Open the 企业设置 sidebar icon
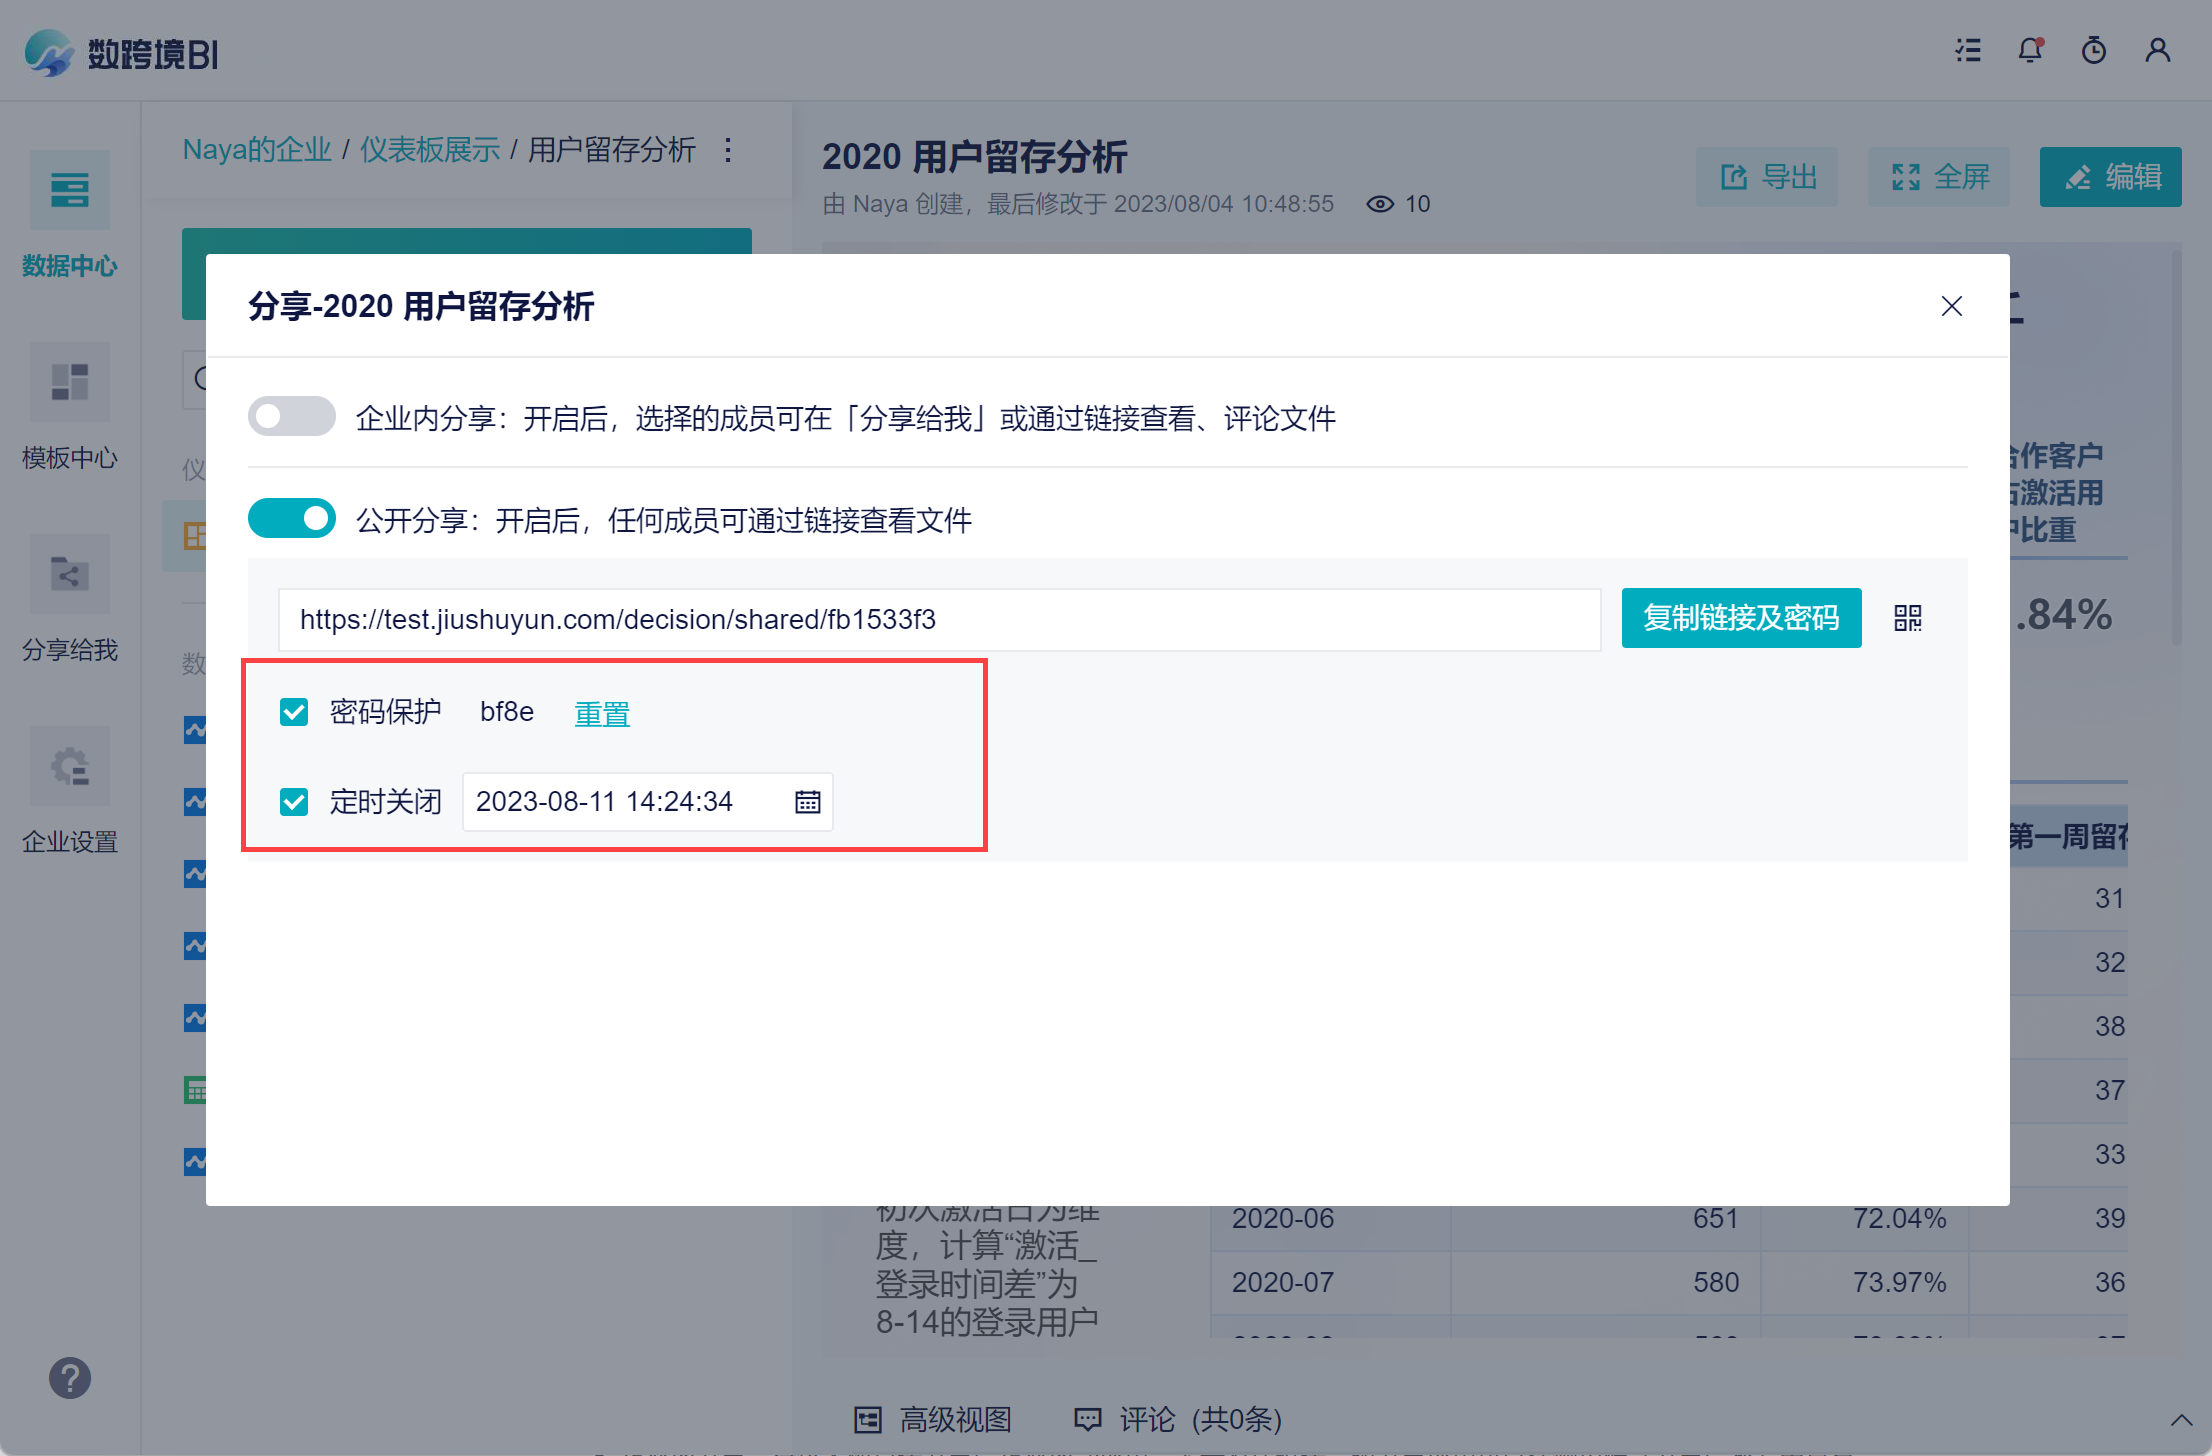The image size is (2212, 1456). 70,766
